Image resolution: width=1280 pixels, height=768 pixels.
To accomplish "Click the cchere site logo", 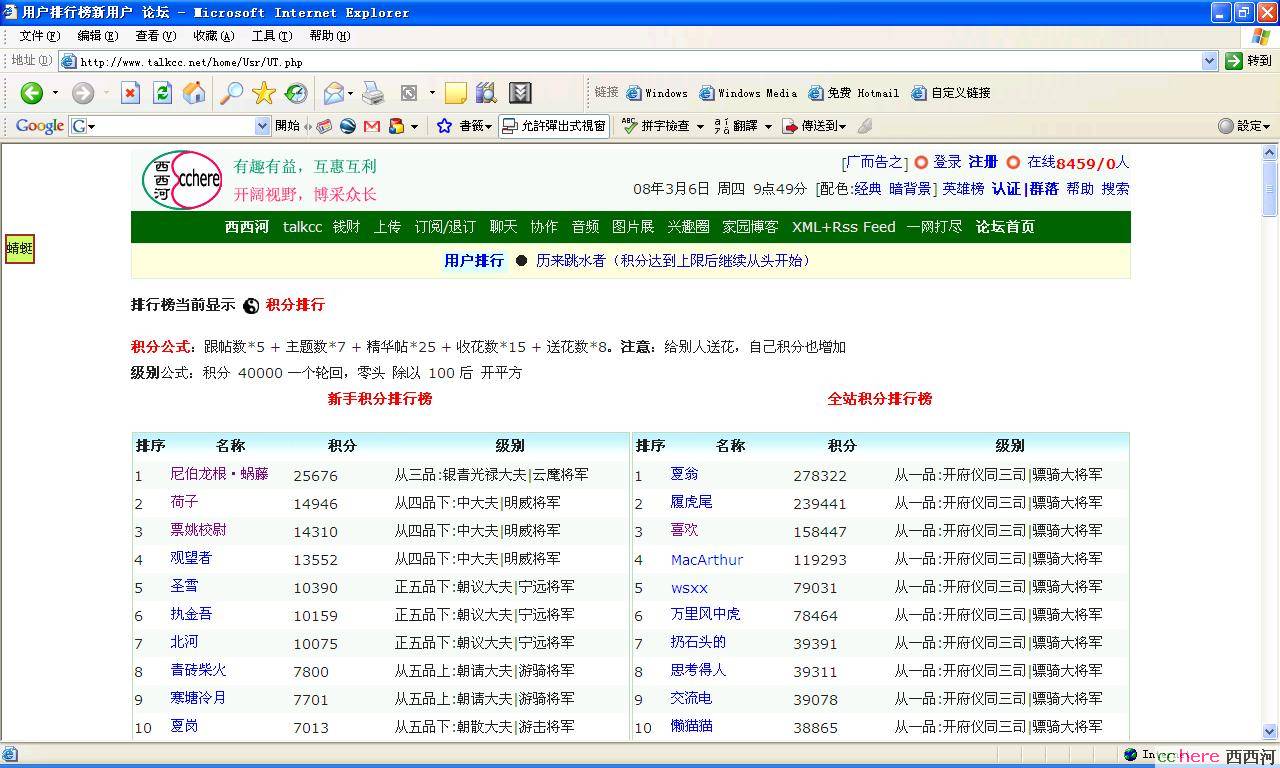I will 182,179.
